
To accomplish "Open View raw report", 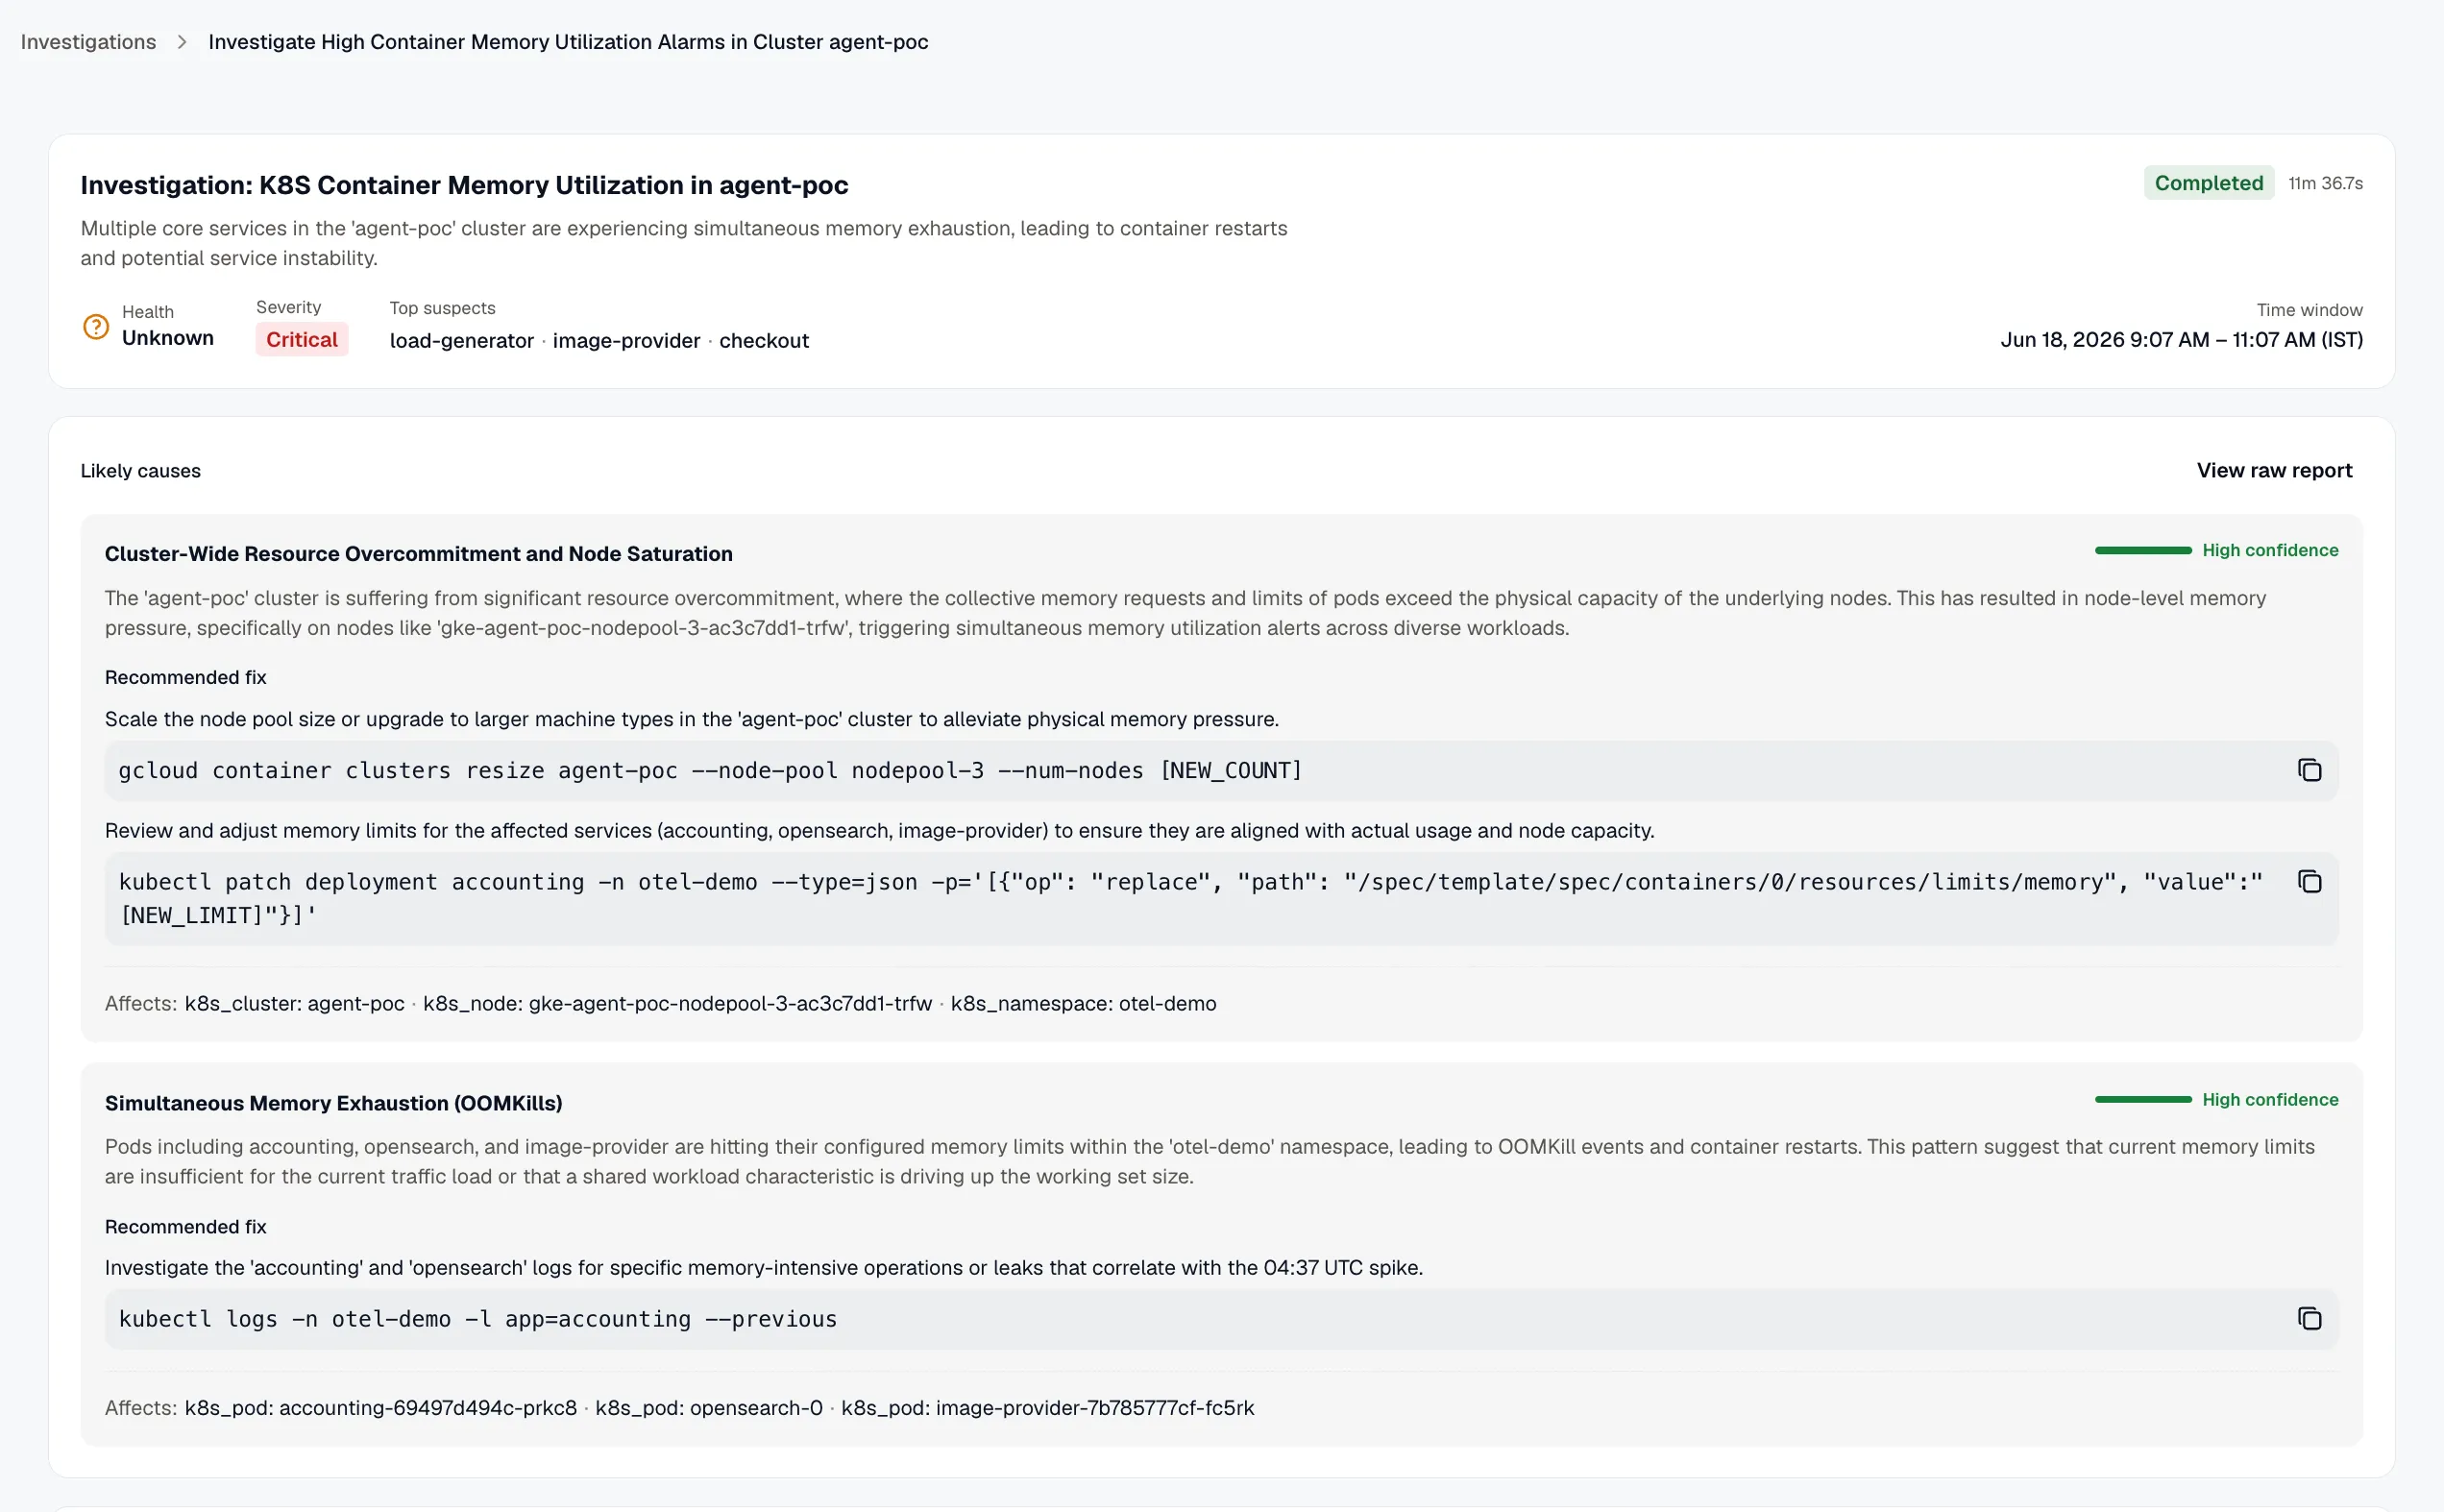I will [x=2274, y=470].
